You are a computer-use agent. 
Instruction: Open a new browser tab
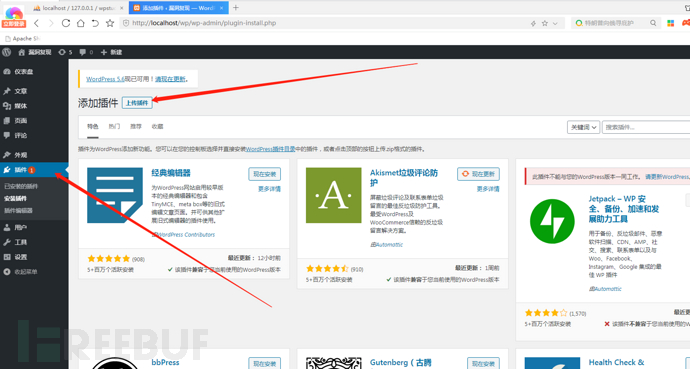click(x=236, y=7)
